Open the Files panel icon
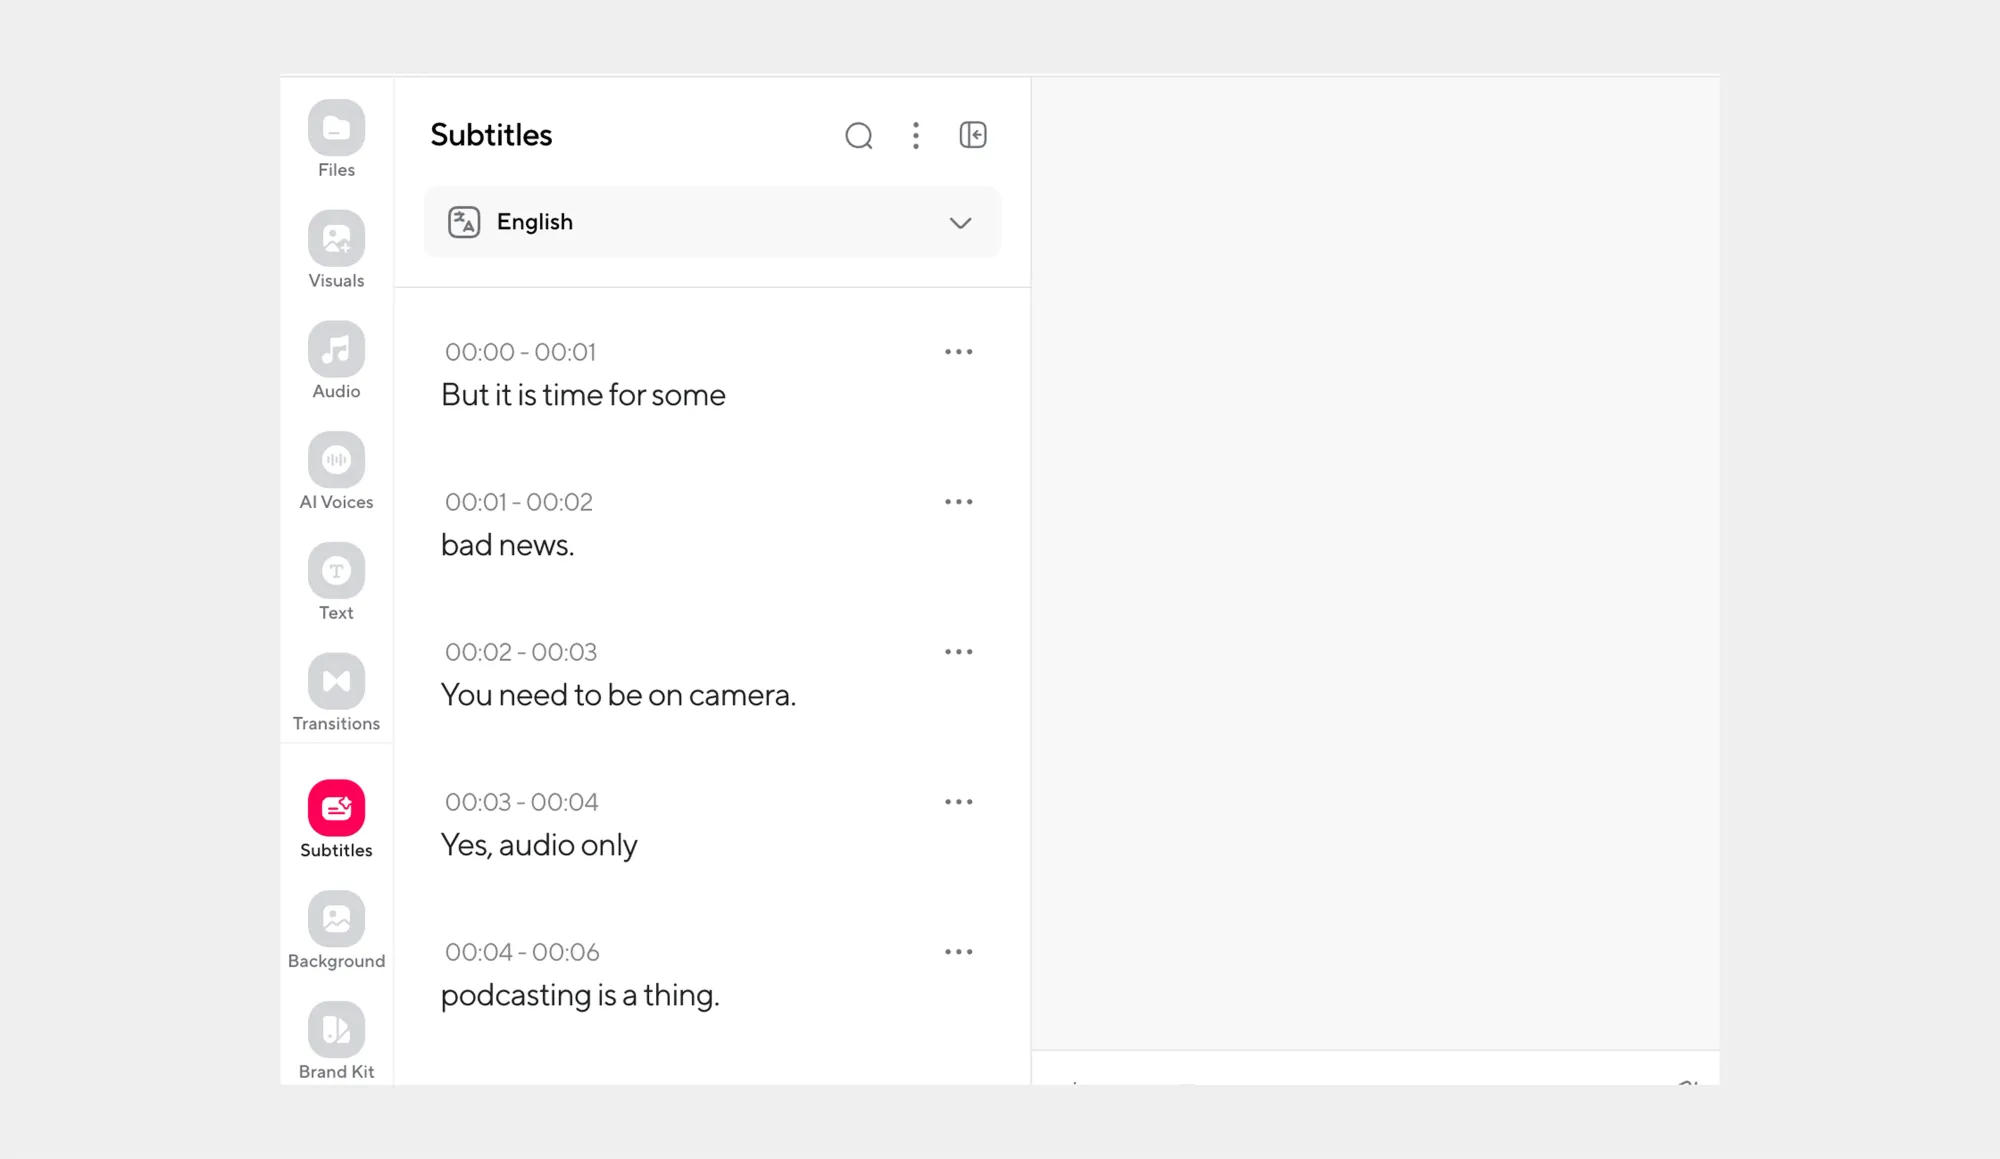The height and width of the screenshot is (1159, 2000). 336,128
